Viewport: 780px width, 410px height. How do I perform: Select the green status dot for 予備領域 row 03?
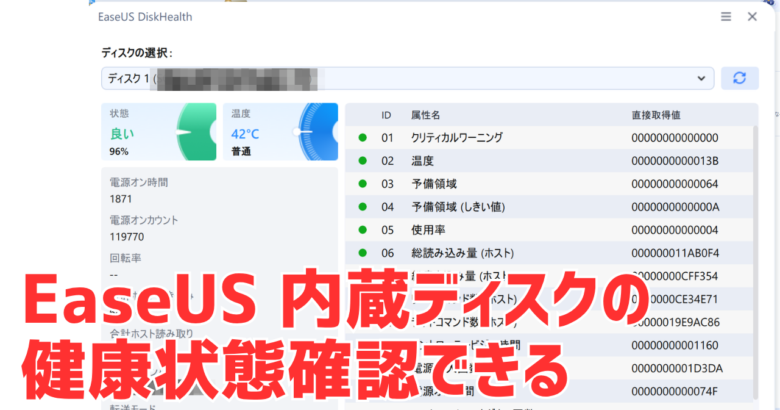pyautogui.click(x=363, y=184)
